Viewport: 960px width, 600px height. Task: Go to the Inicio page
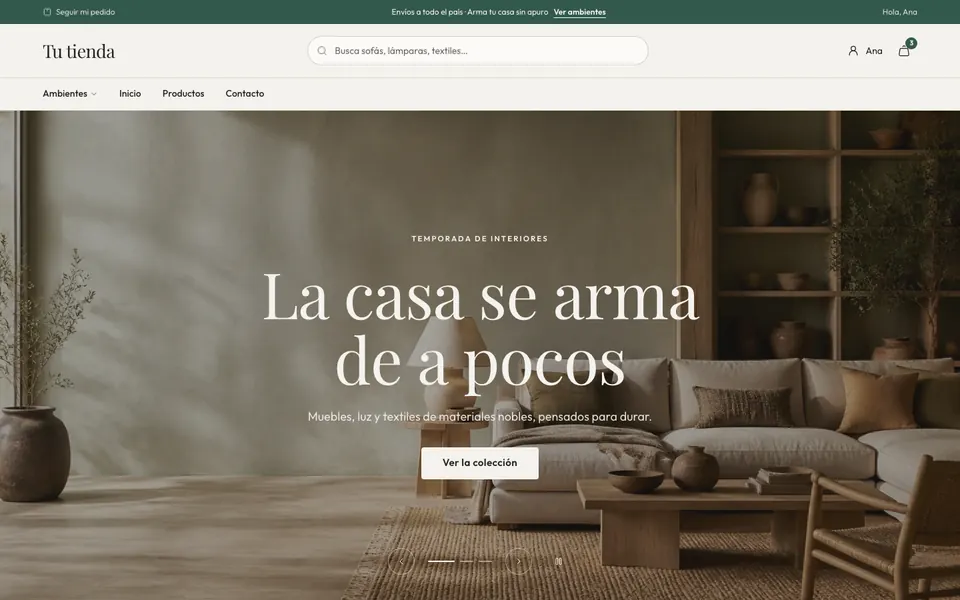(x=130, y=94)
